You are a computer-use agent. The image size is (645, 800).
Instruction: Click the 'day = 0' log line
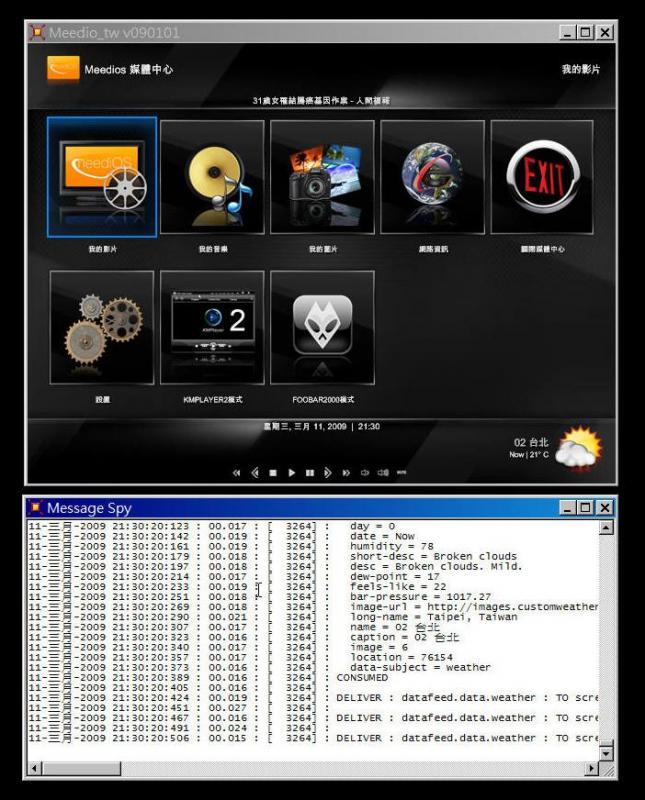[x=373, y=526]
